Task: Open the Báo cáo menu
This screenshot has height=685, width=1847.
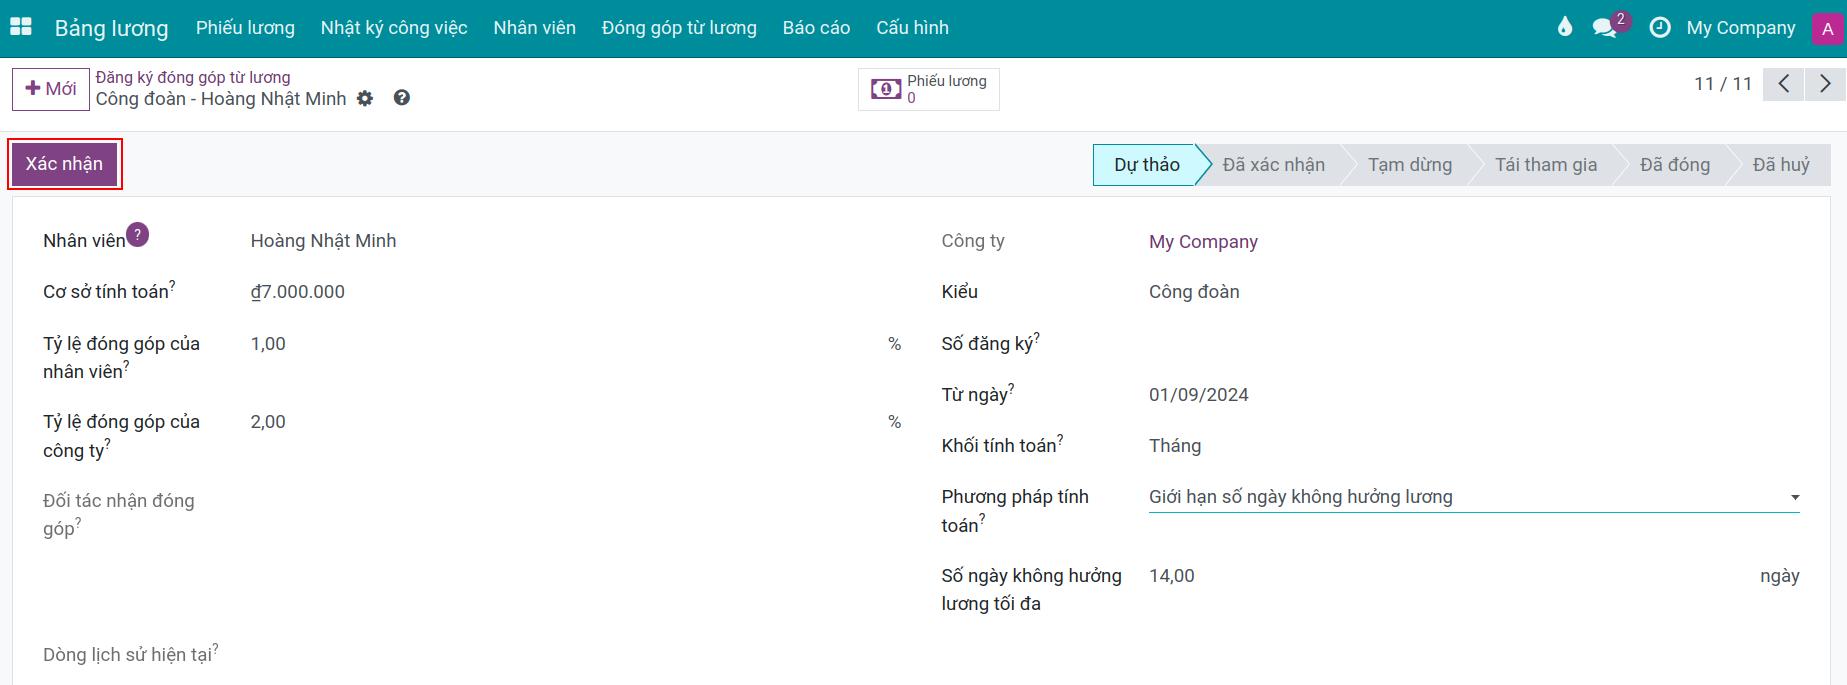Action: (x=816, y=28)
